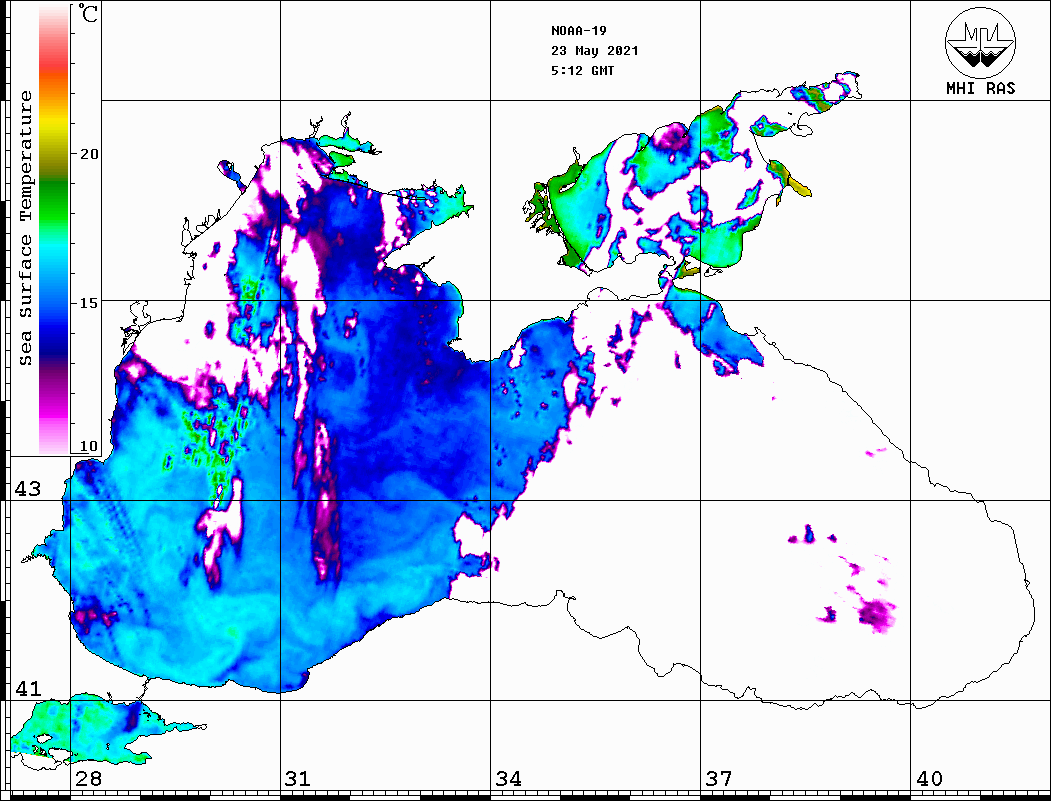Viewport: 1051px width, 801px height.
Task: Click the '°C' unit label
Action: tap(87, 13)
